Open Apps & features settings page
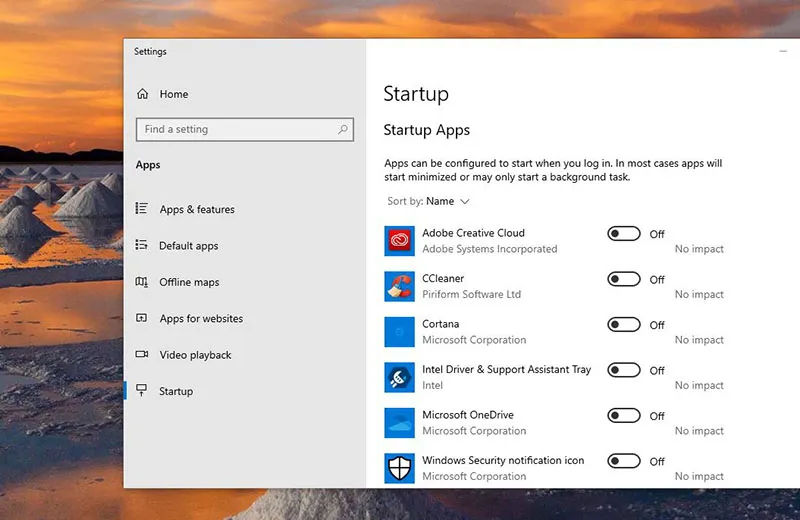Image resolution: width=800 pixels, height=520 pixels. pos(196,210)
